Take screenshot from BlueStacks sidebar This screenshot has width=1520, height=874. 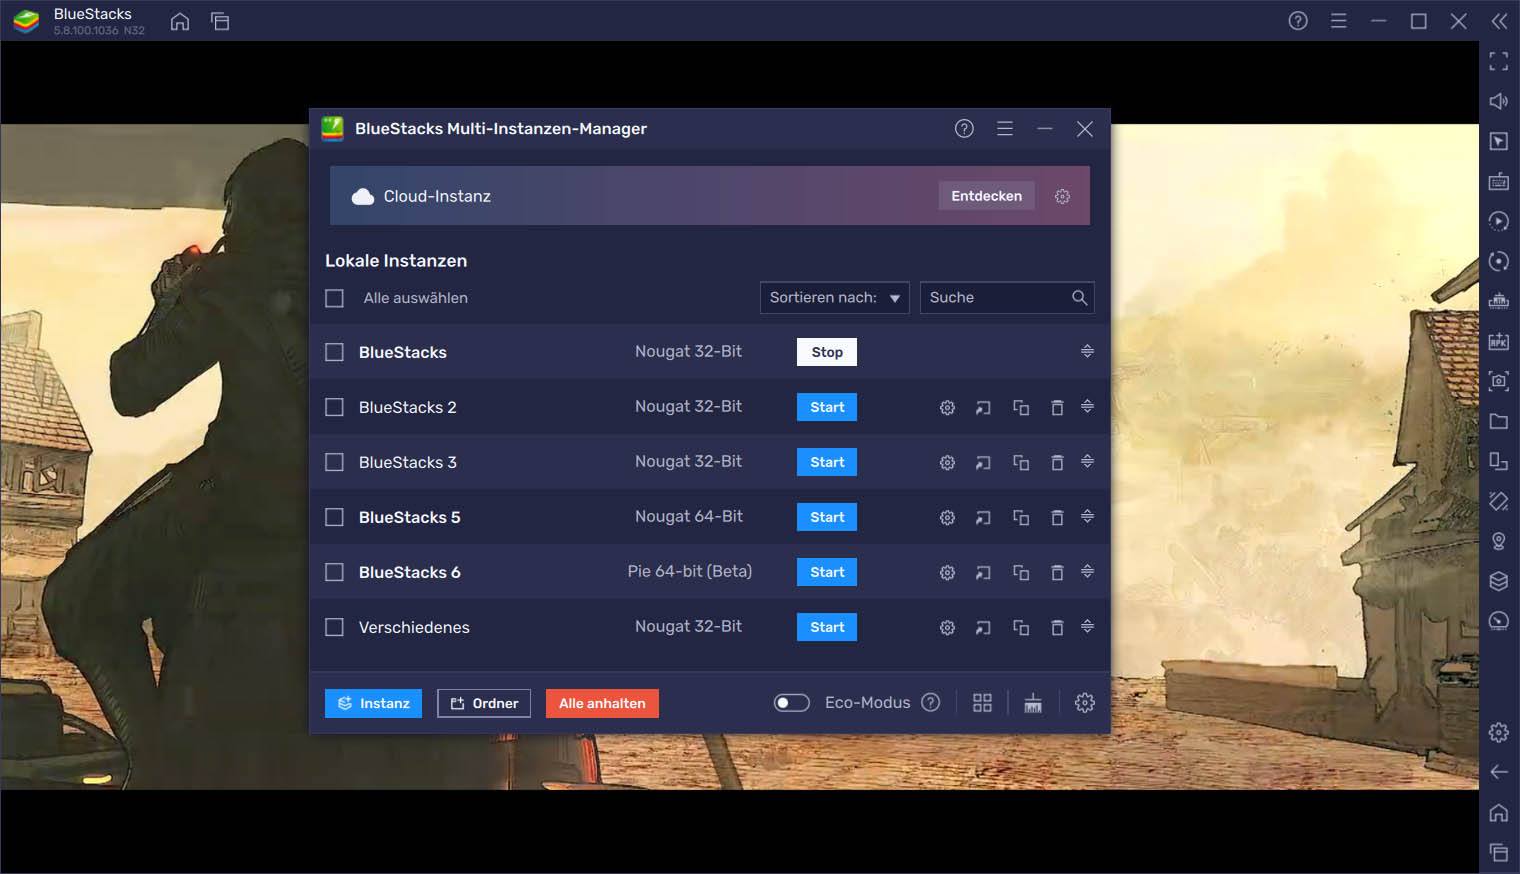[1498, 381]
